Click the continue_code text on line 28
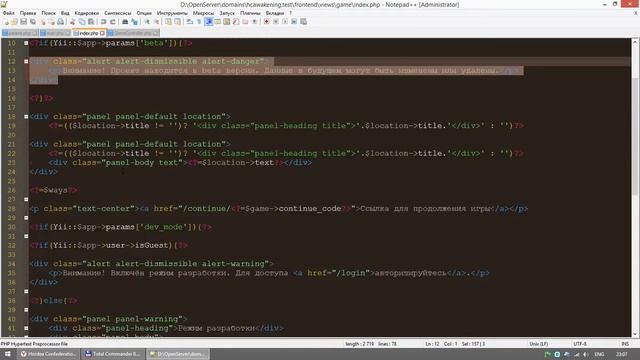 point(310,209)
